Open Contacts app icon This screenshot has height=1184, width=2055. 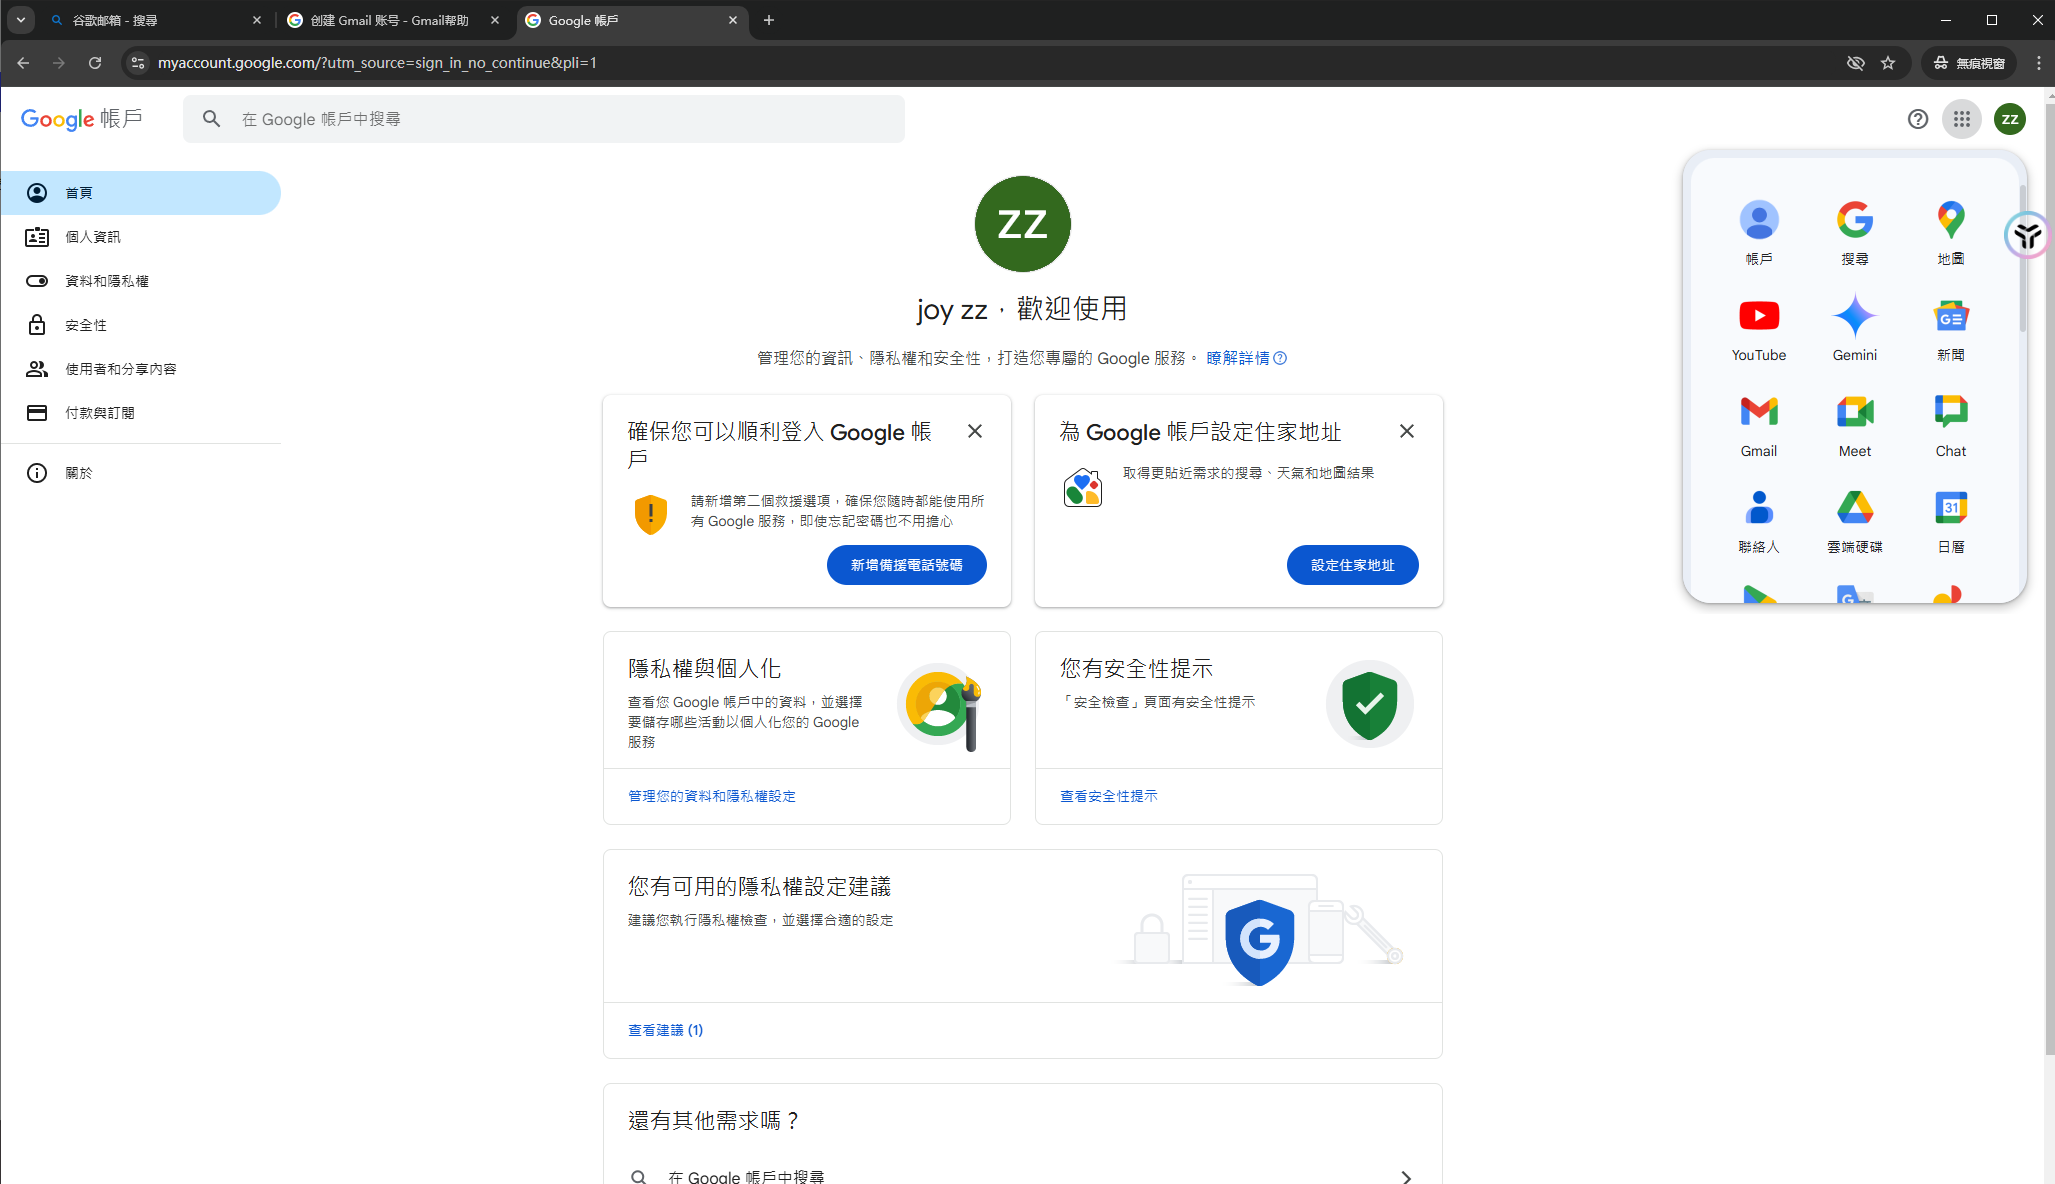1759,520
